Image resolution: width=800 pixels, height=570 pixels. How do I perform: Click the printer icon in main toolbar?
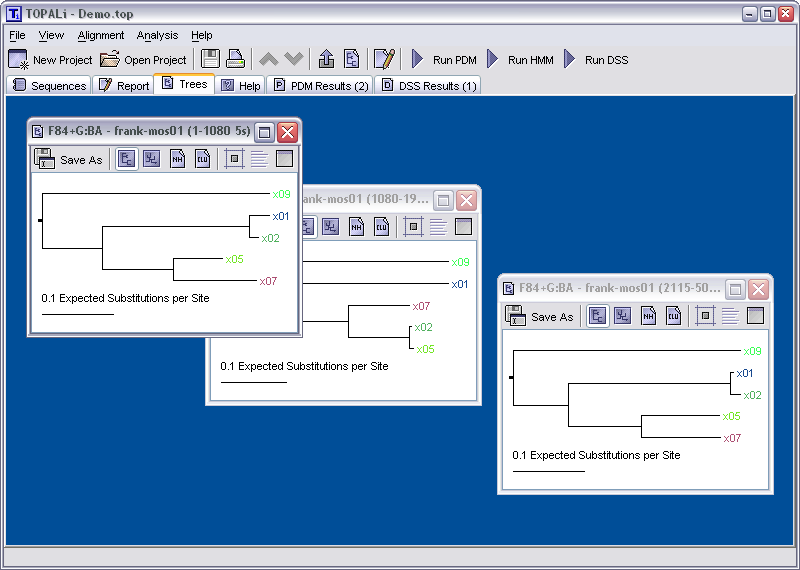[236, 59]
